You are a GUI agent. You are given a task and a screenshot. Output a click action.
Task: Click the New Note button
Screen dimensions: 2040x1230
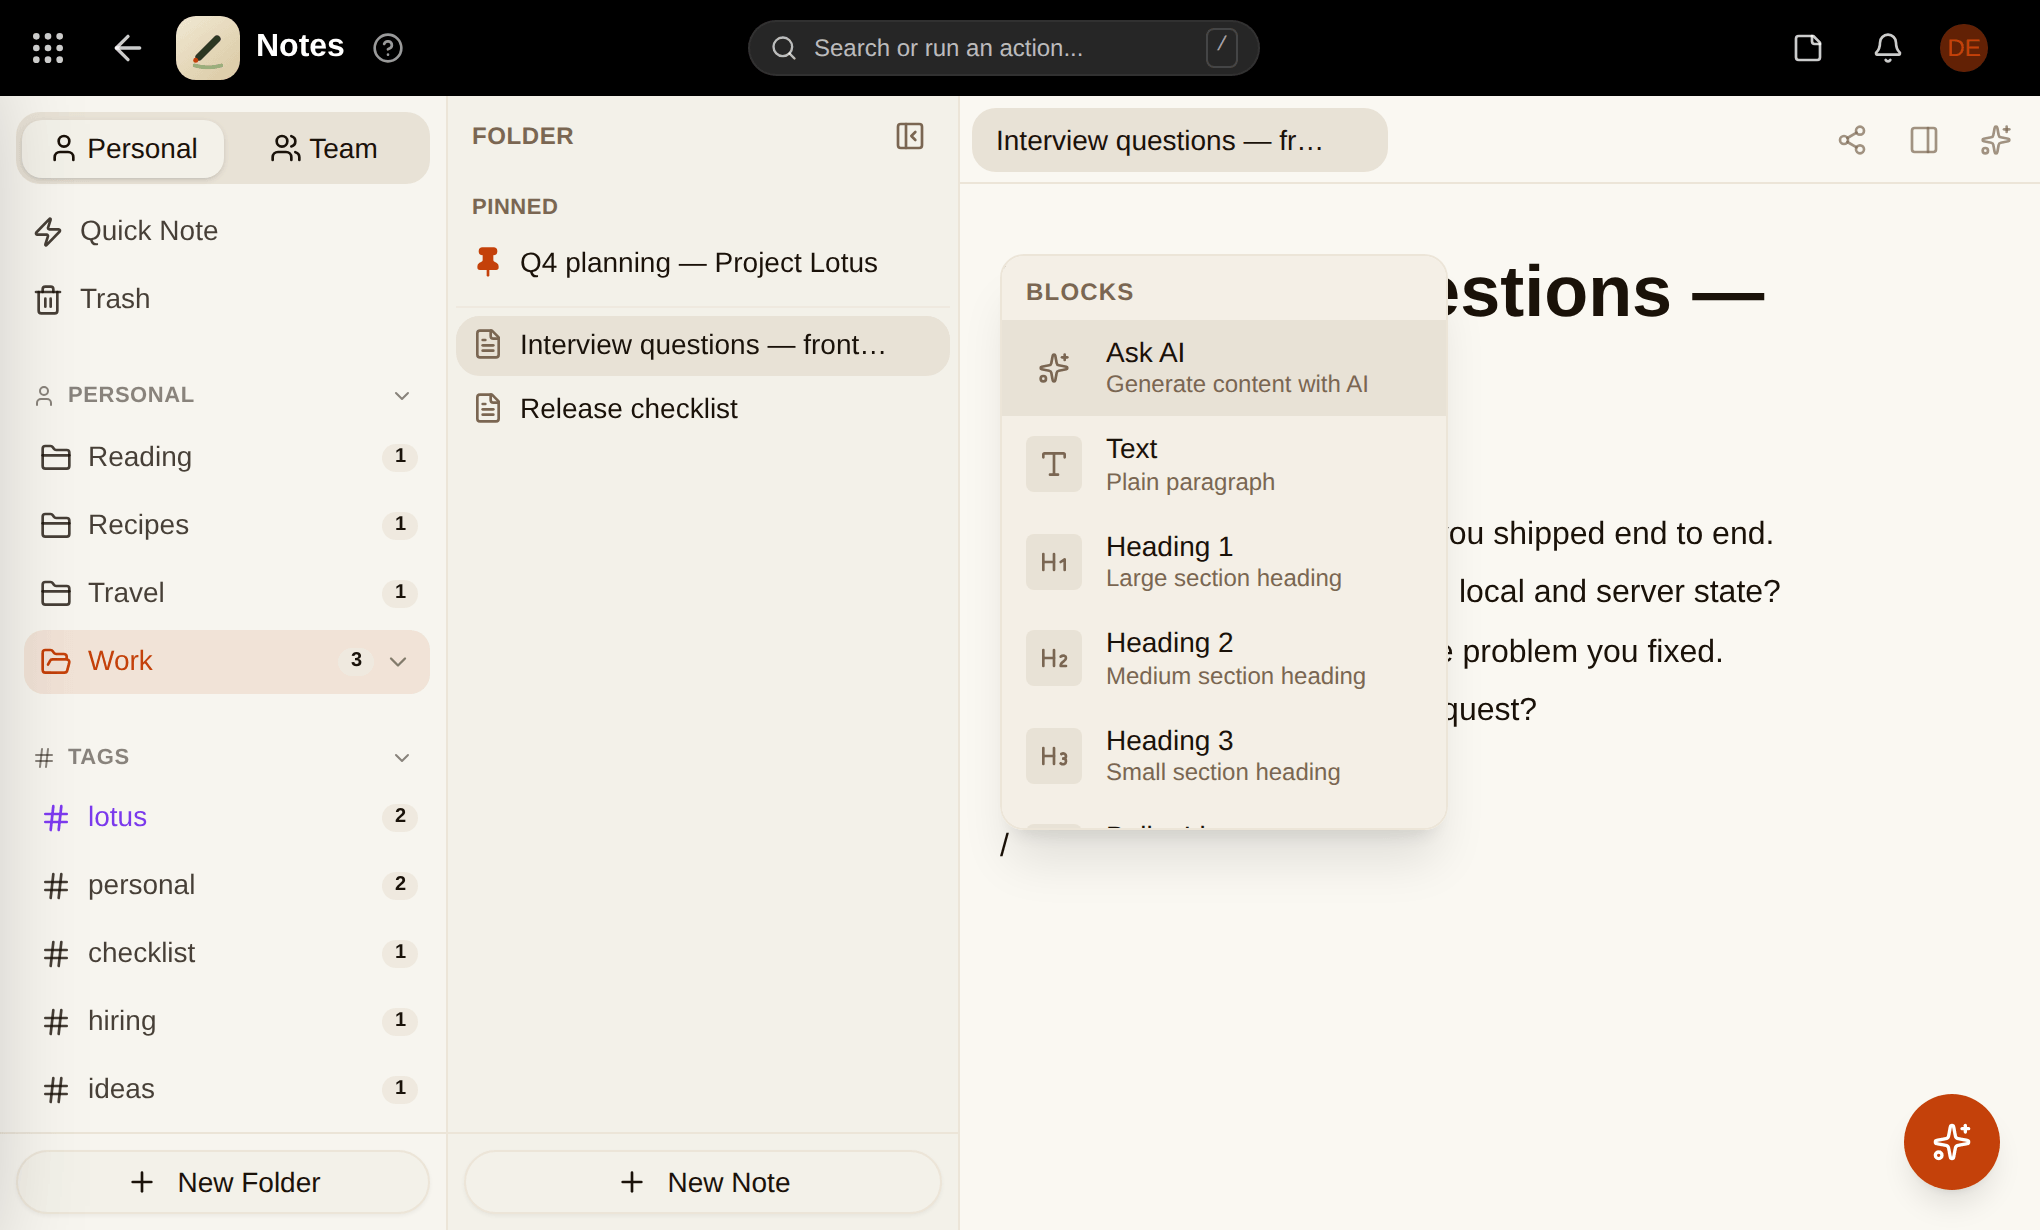pyautogui.click(x=703, y=1182)
